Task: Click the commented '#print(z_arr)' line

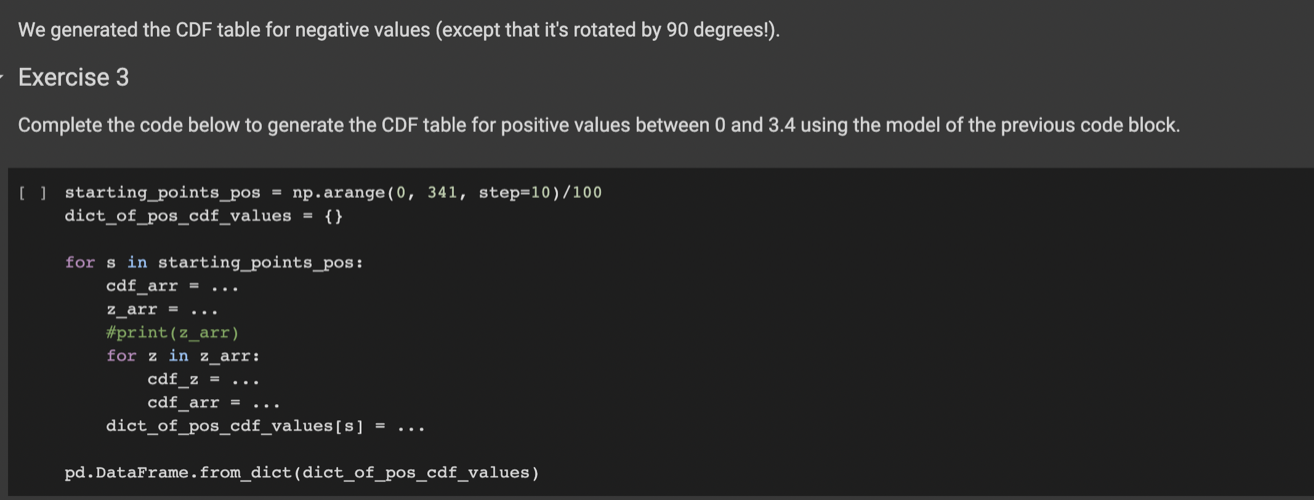Action: [x=173, y=333]
